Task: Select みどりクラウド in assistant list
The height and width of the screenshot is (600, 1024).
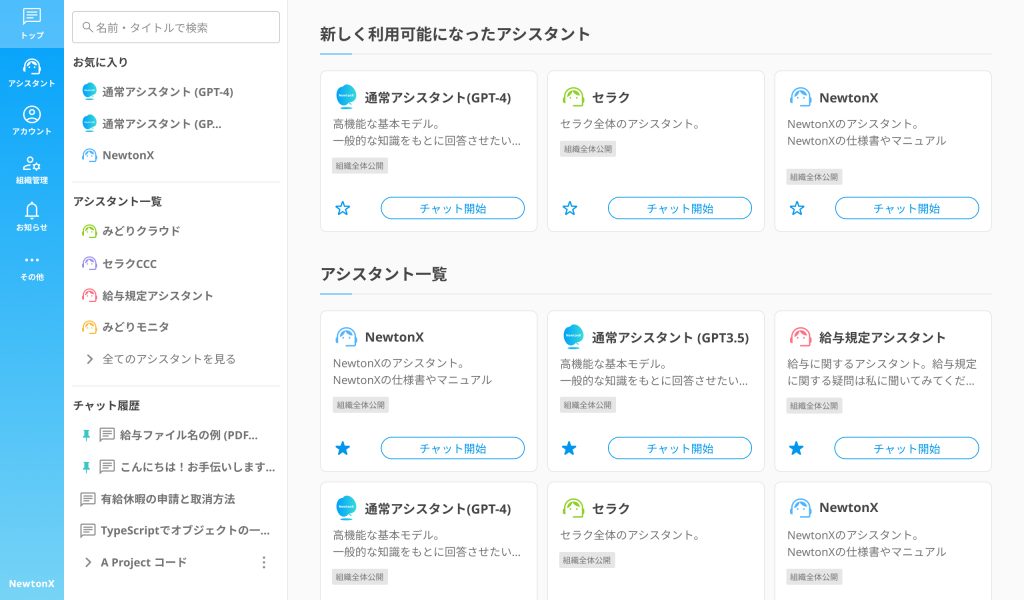Action: point(140,231)
